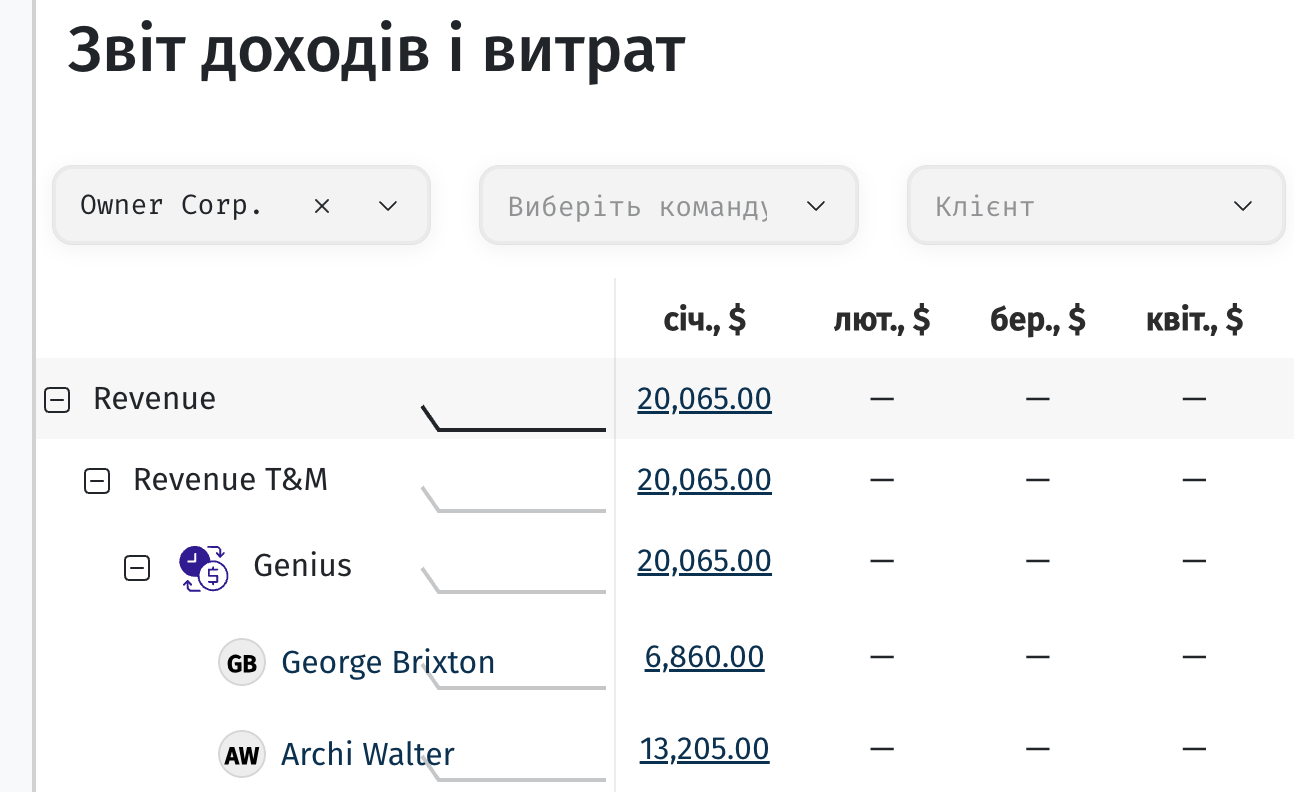Open Archi Walter's profile link
The width and height of the screenshot is (1294, 792).
[x=368, y=753]
